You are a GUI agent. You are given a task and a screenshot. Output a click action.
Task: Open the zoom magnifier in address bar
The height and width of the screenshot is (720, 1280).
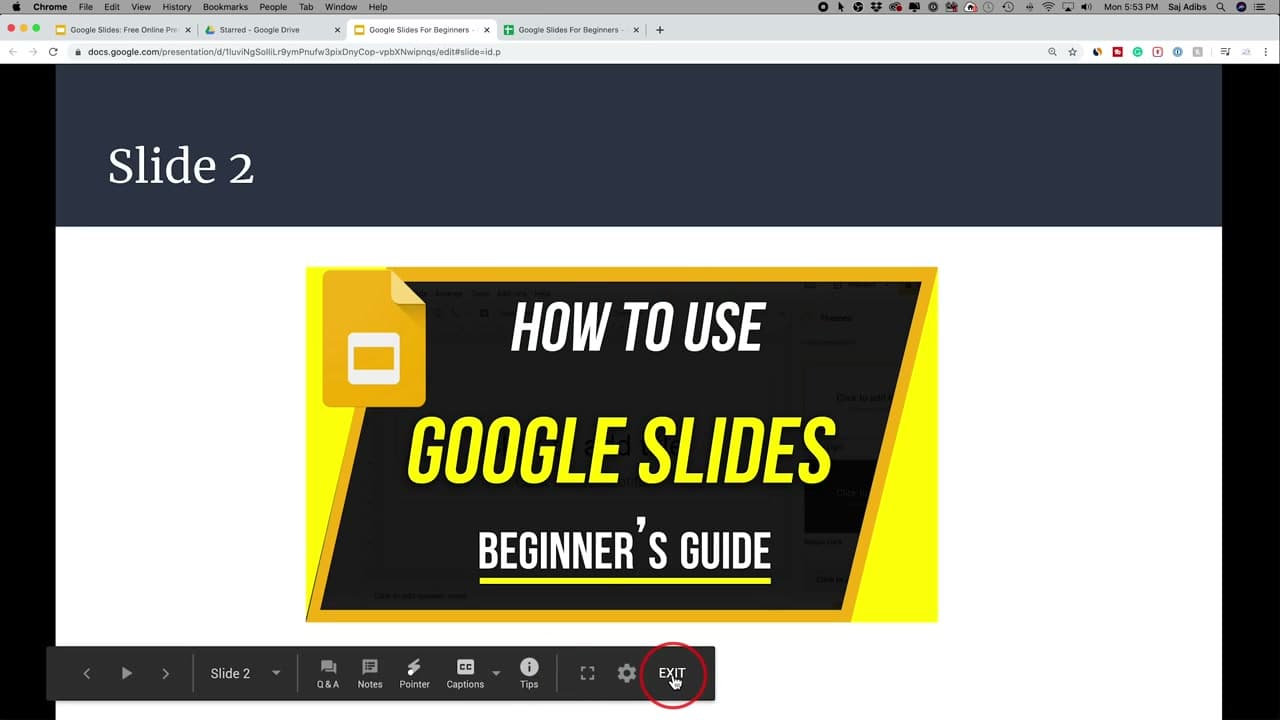click(1052, 52)
